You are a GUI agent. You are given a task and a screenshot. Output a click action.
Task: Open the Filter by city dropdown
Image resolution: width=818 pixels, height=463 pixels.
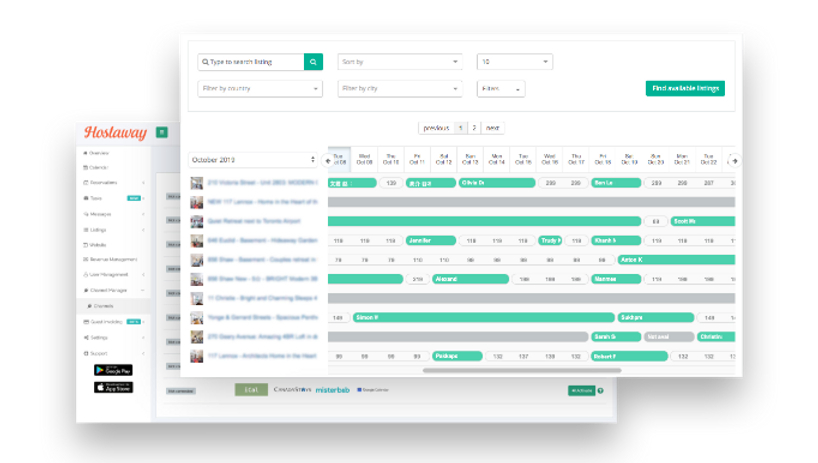click(399, 88)
